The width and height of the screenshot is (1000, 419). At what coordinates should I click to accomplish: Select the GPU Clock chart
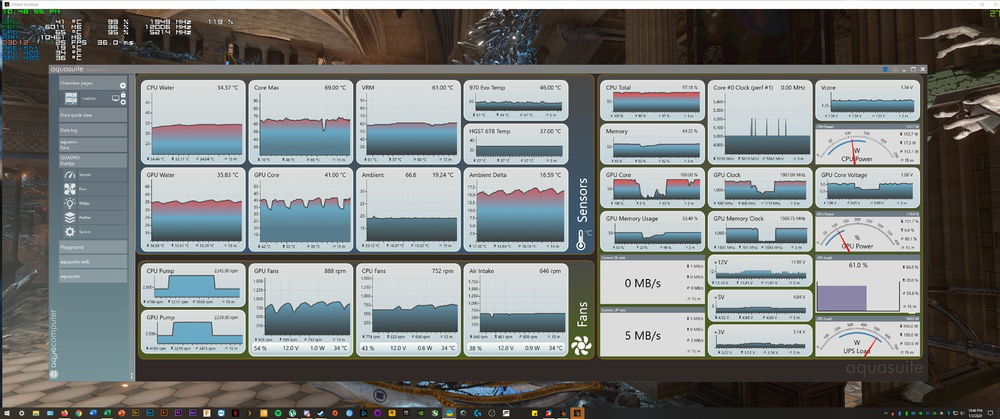tap(760, 188)
